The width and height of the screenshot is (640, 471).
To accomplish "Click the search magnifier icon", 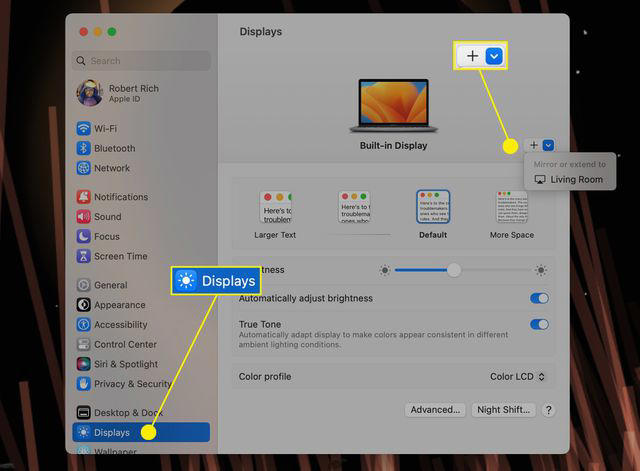I will click(81, 61).
